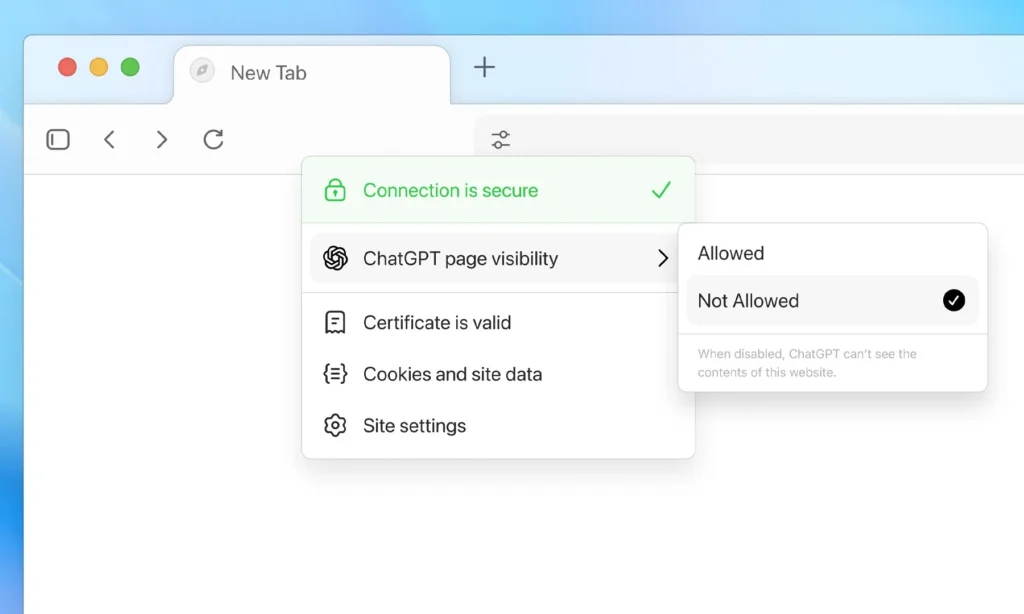
Task: Reload the page using the refresh icon
Action: coord(212,139)
